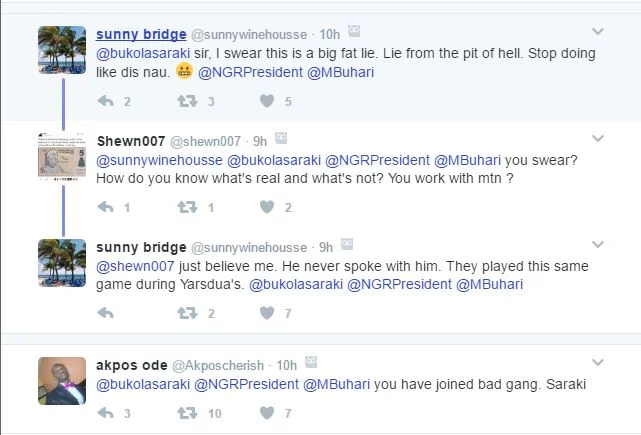The height and width of the screenshot is (435, 641).
Task: Open the chevron menu on akpos ode's tweet
Action: [x=598, y=364]
